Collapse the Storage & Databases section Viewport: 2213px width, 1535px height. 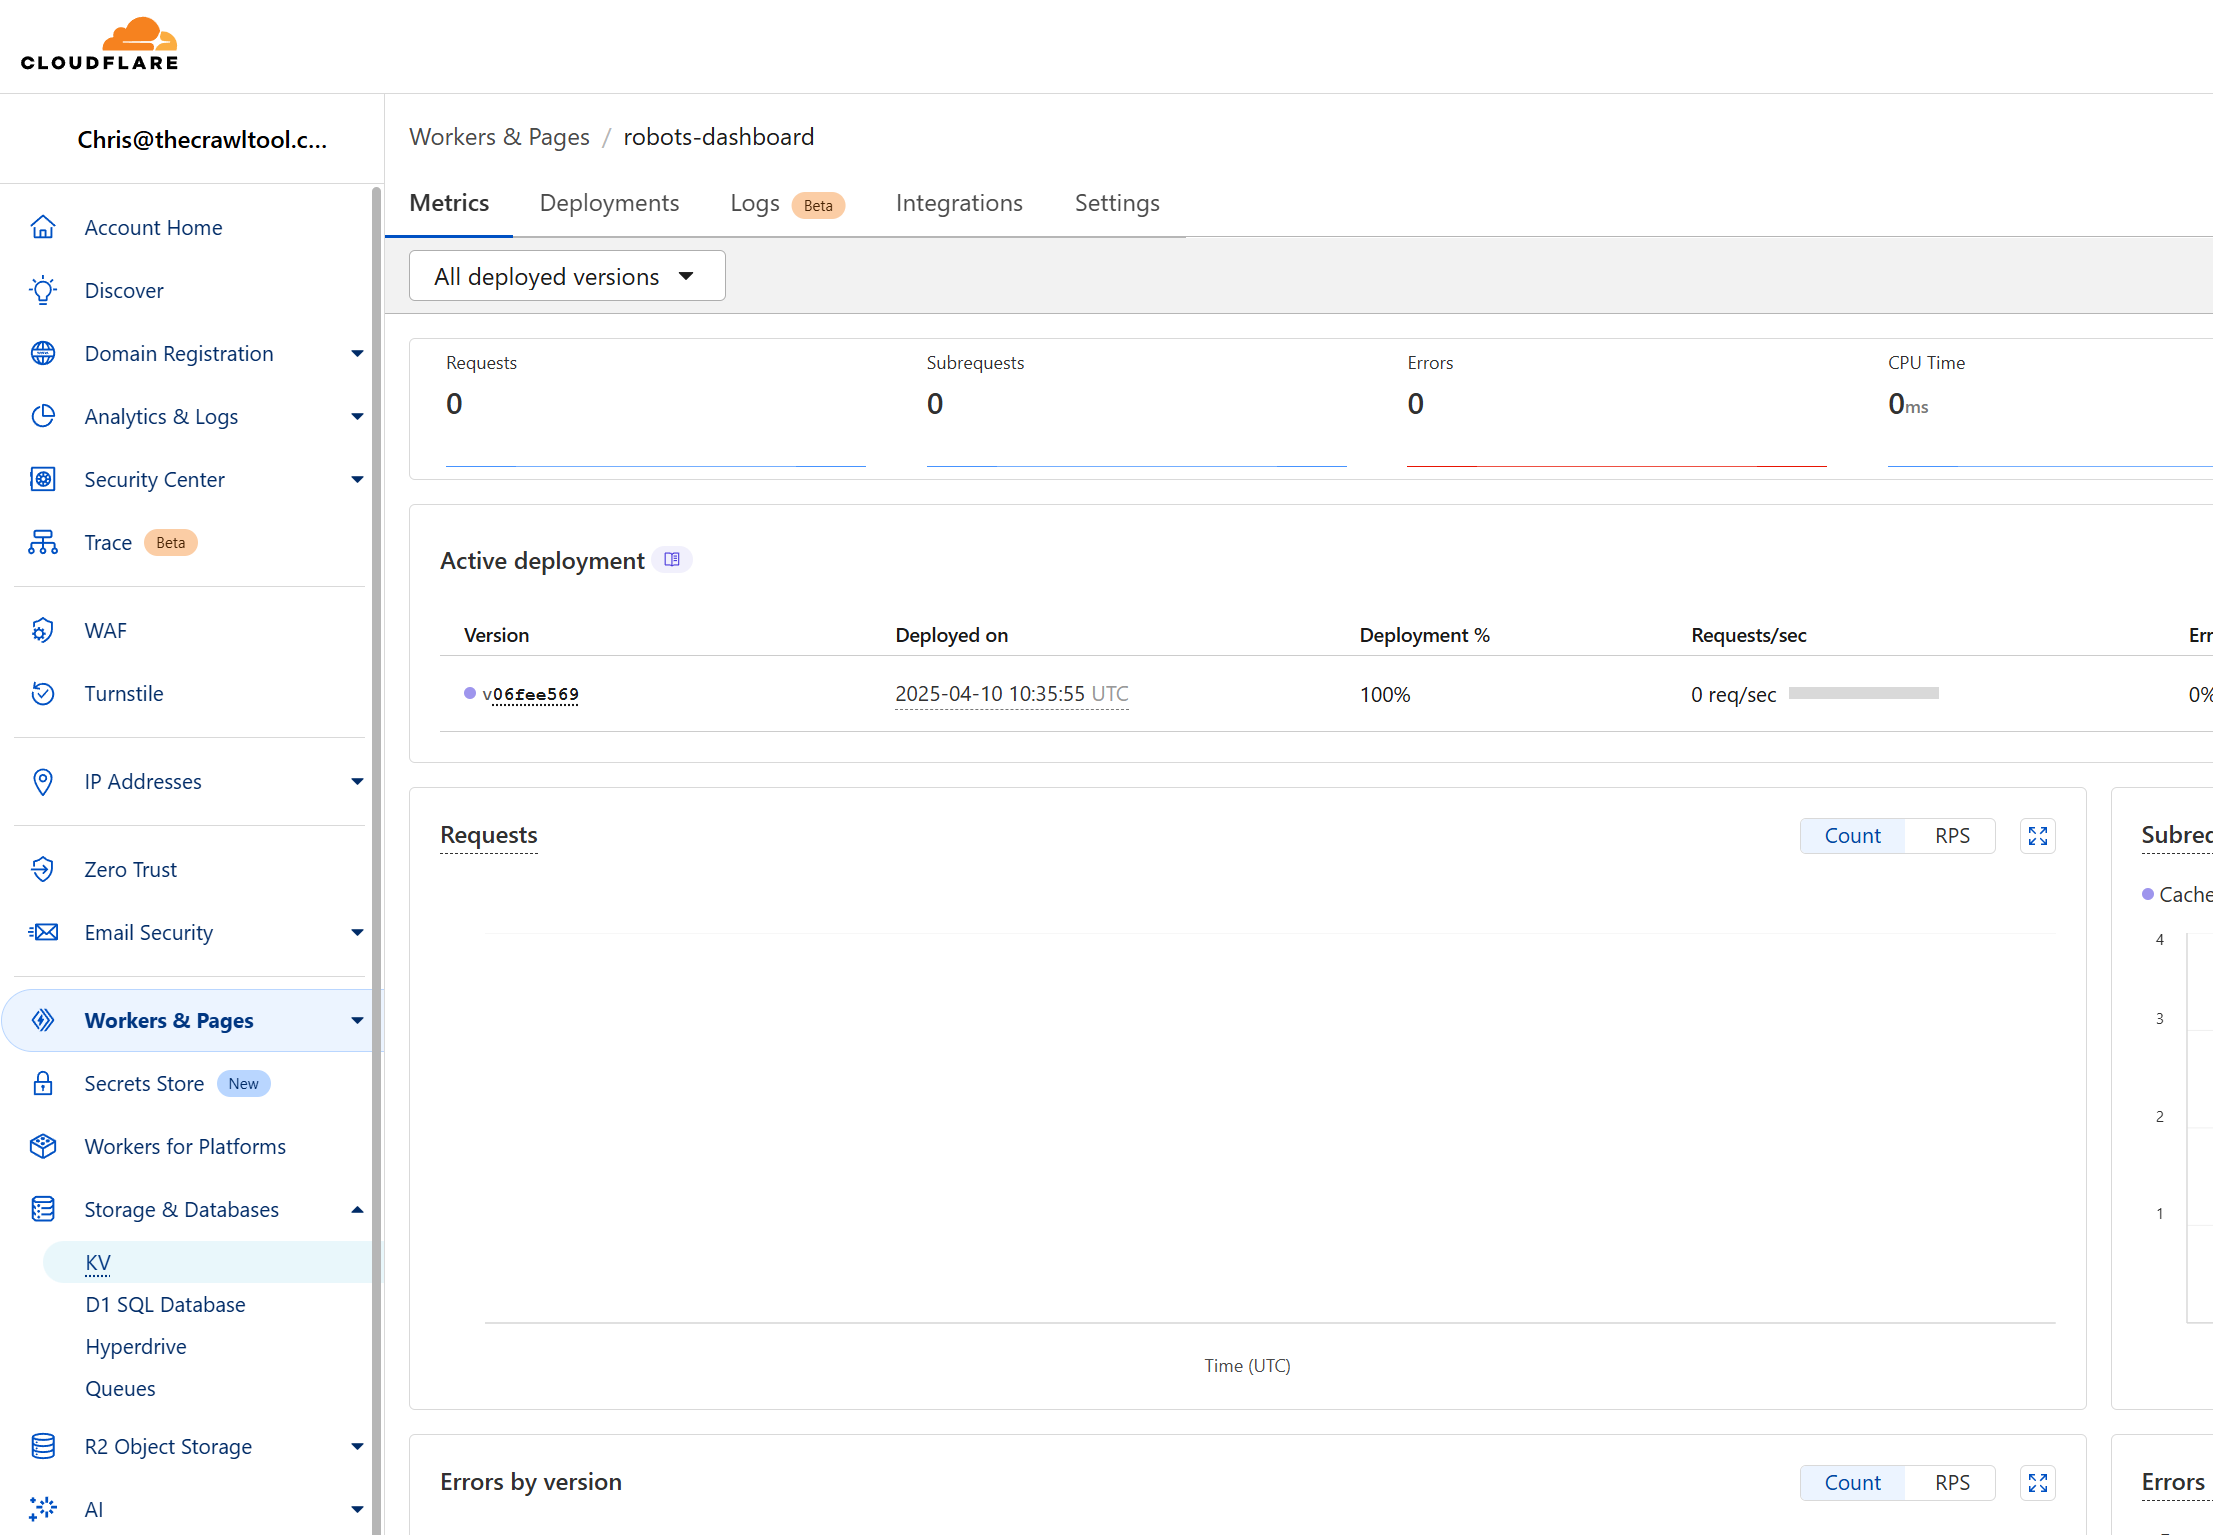pyautogui.click(x=357, y=1210)
